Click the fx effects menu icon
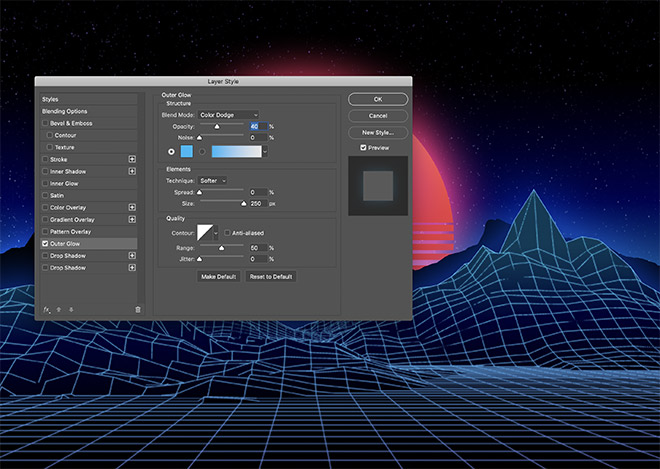 click(x=47, y=310)
